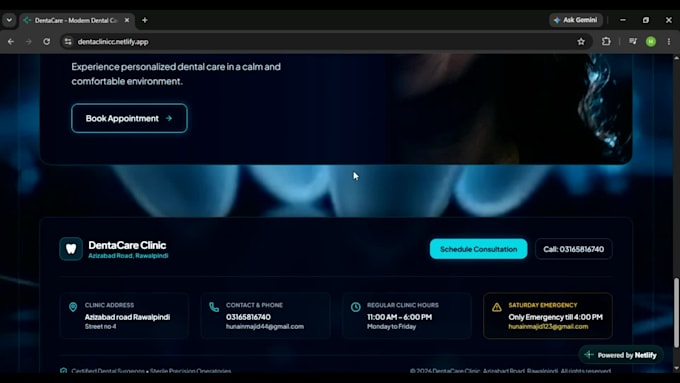Open the tab search dropdown arrow
This screenshot has height=383, width=680.
coord(9,20)
